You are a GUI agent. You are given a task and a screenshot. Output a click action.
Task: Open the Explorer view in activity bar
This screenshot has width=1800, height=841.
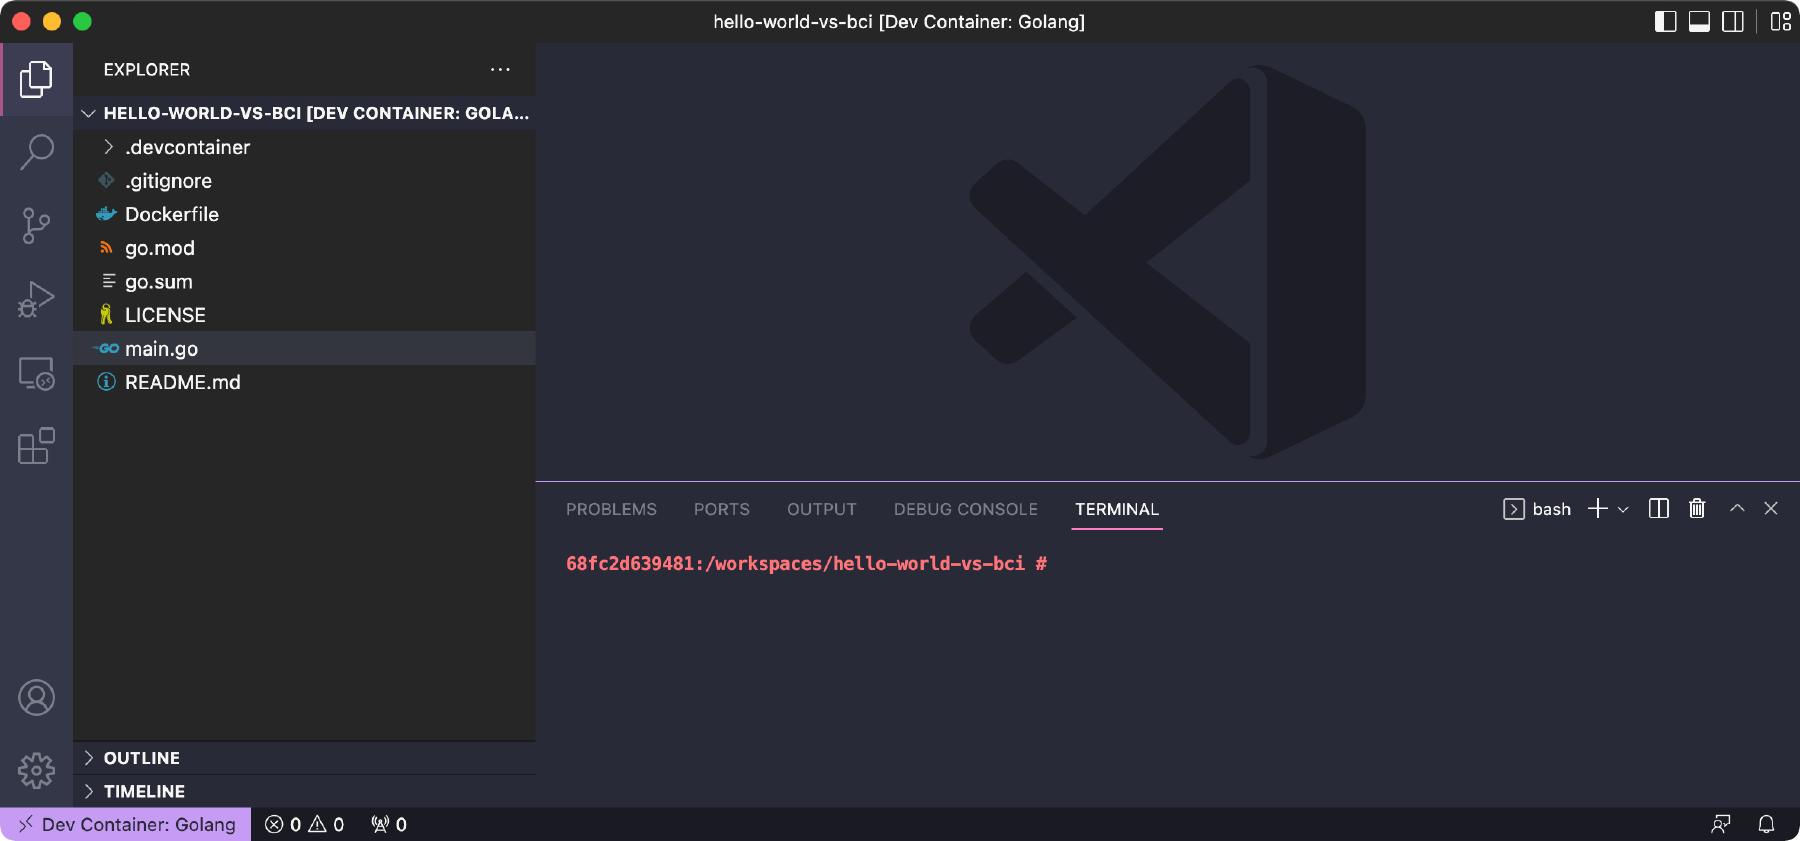pos(36,79)
